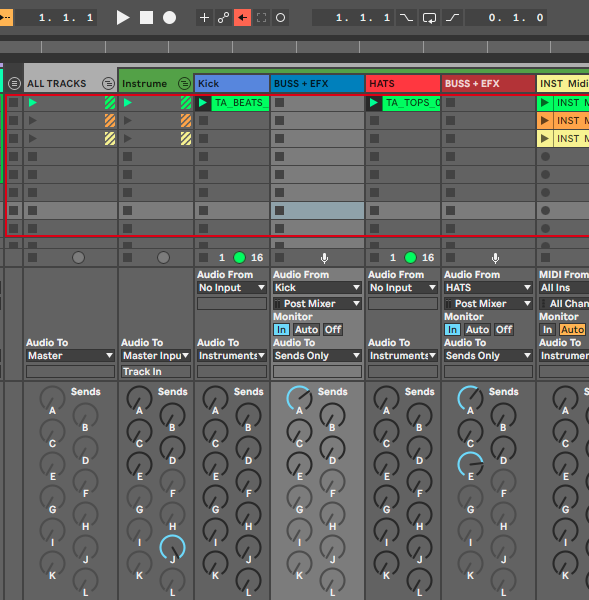Click the Capture MIDI bracket icon
Image resolution: width=589 pixels, height=600 pixels.
click(261, 18)
